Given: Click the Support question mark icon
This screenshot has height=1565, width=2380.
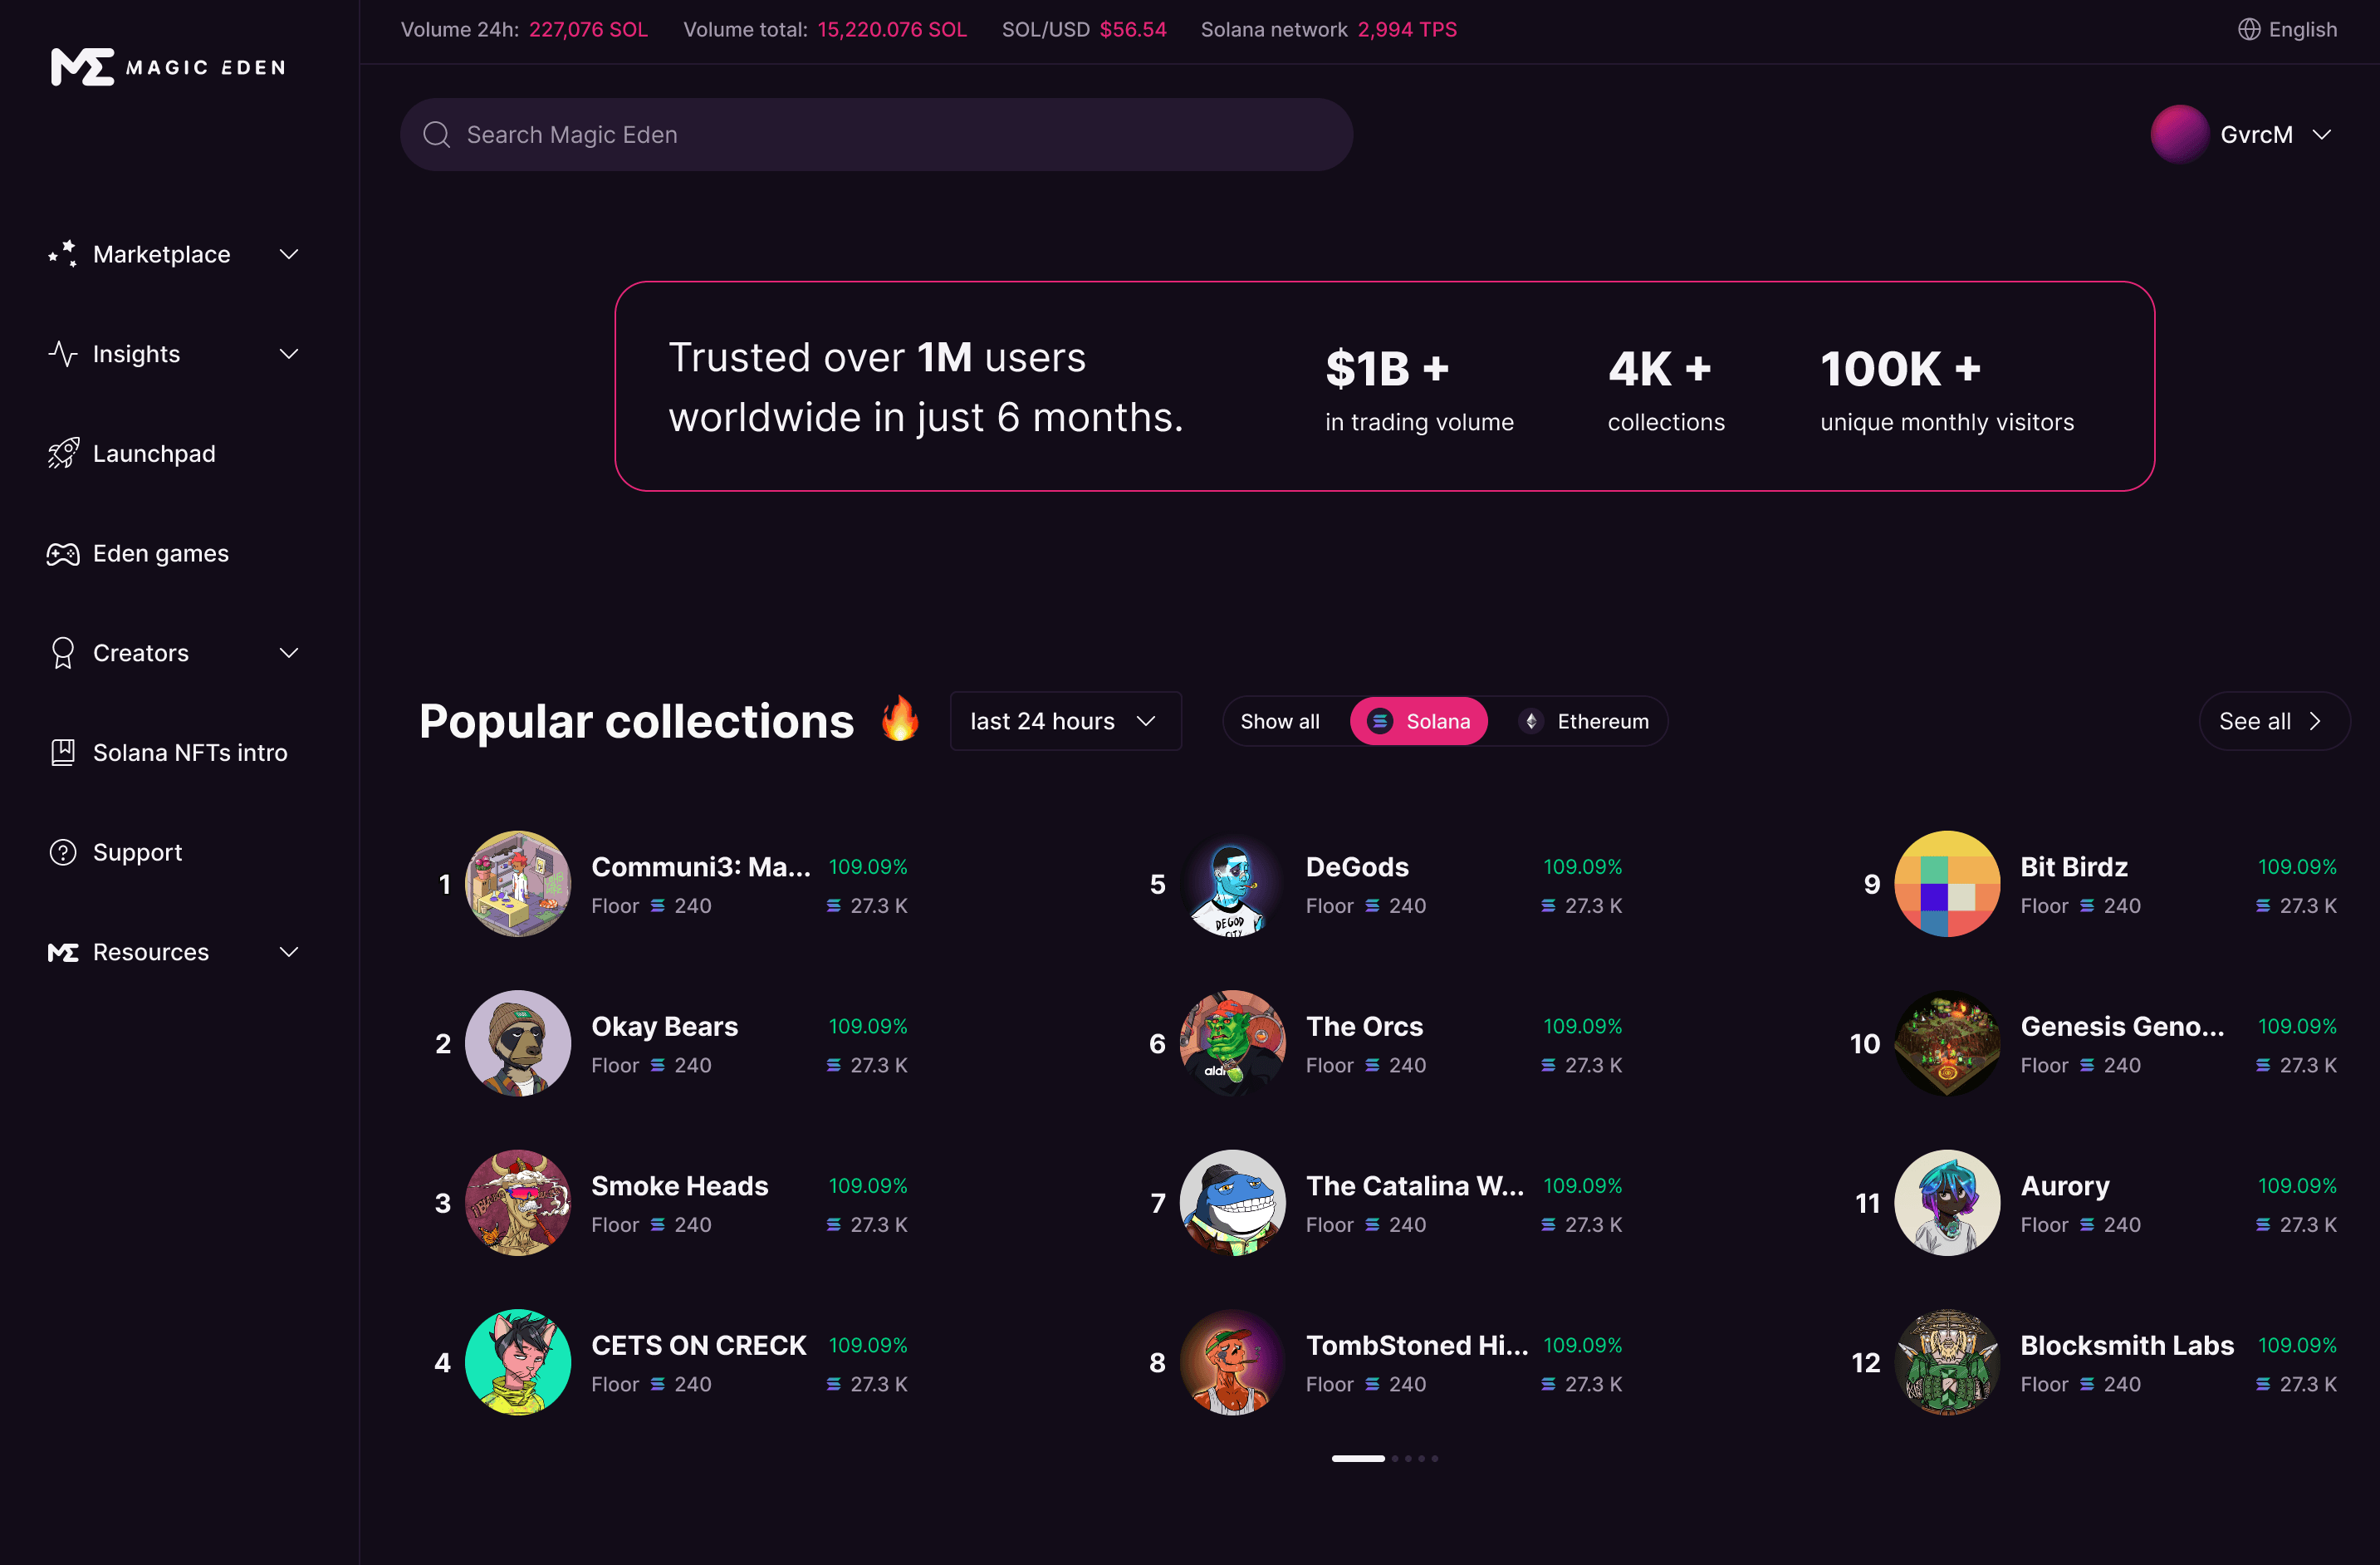Looking at the screenshot, I should (63, 852).
